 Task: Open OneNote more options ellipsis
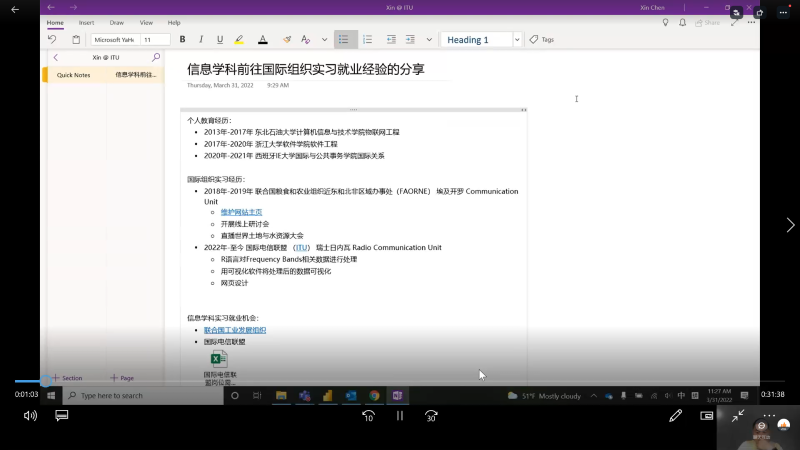pos(752,22)
